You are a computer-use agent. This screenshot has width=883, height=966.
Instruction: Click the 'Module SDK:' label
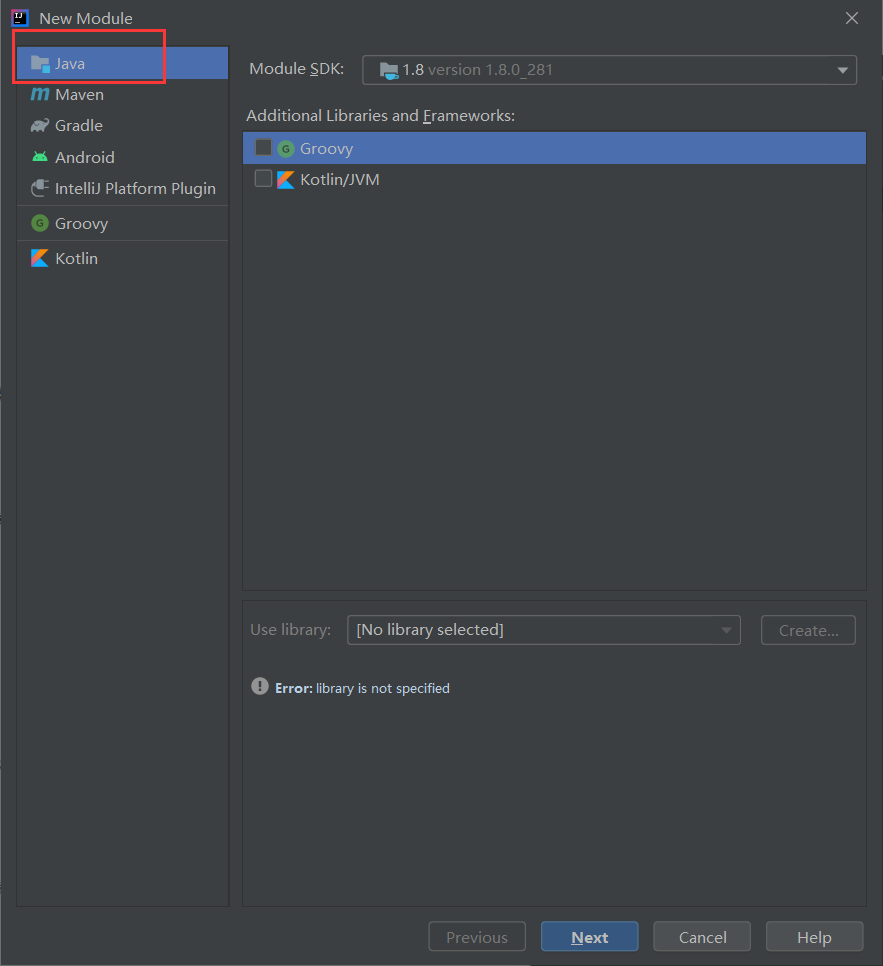(x=296, y=68)
